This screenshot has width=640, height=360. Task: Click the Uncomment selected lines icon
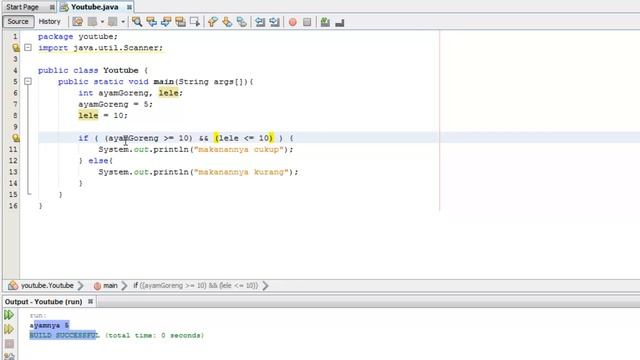tap(340, 22)
